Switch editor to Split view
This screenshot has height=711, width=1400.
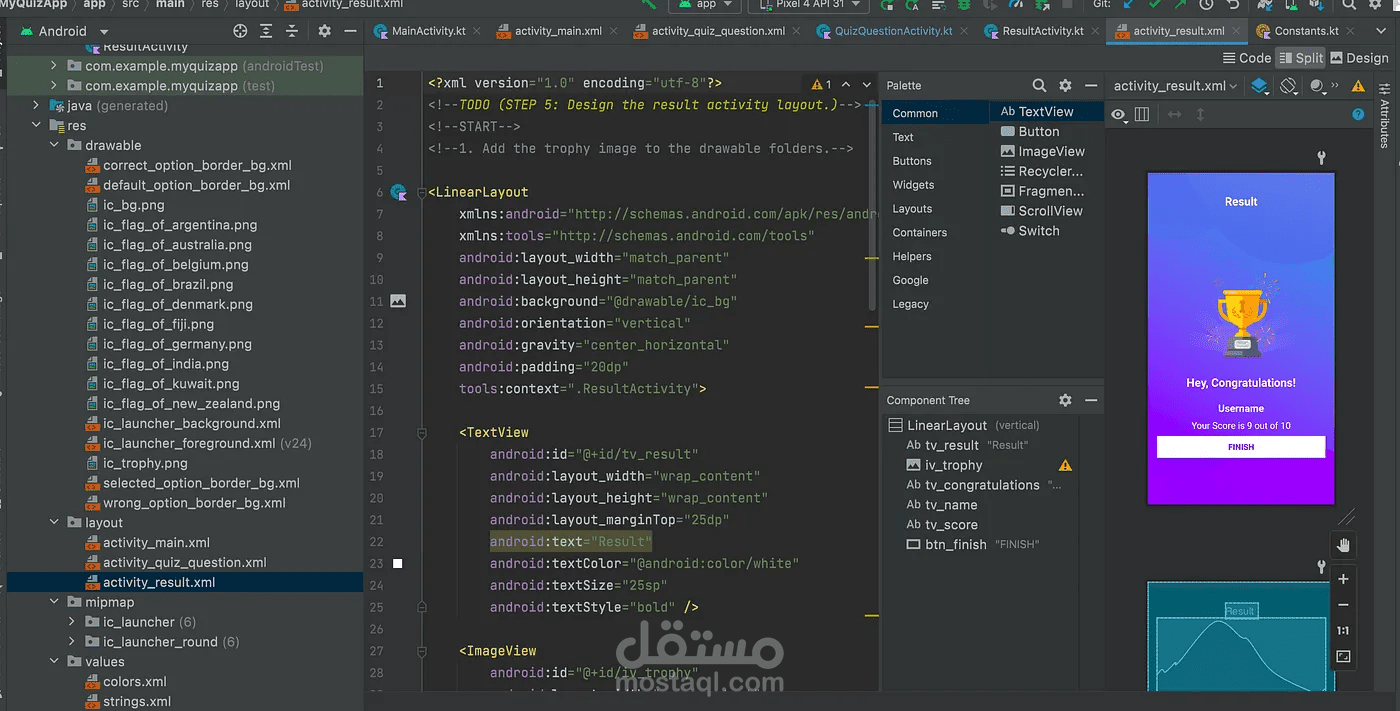point(1299,58)
